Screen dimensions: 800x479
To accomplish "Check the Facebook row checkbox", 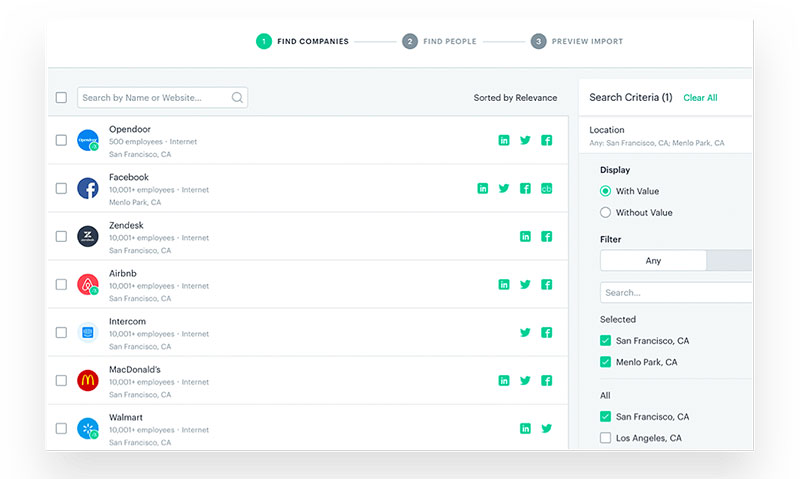I will click(x=61, y=188).
